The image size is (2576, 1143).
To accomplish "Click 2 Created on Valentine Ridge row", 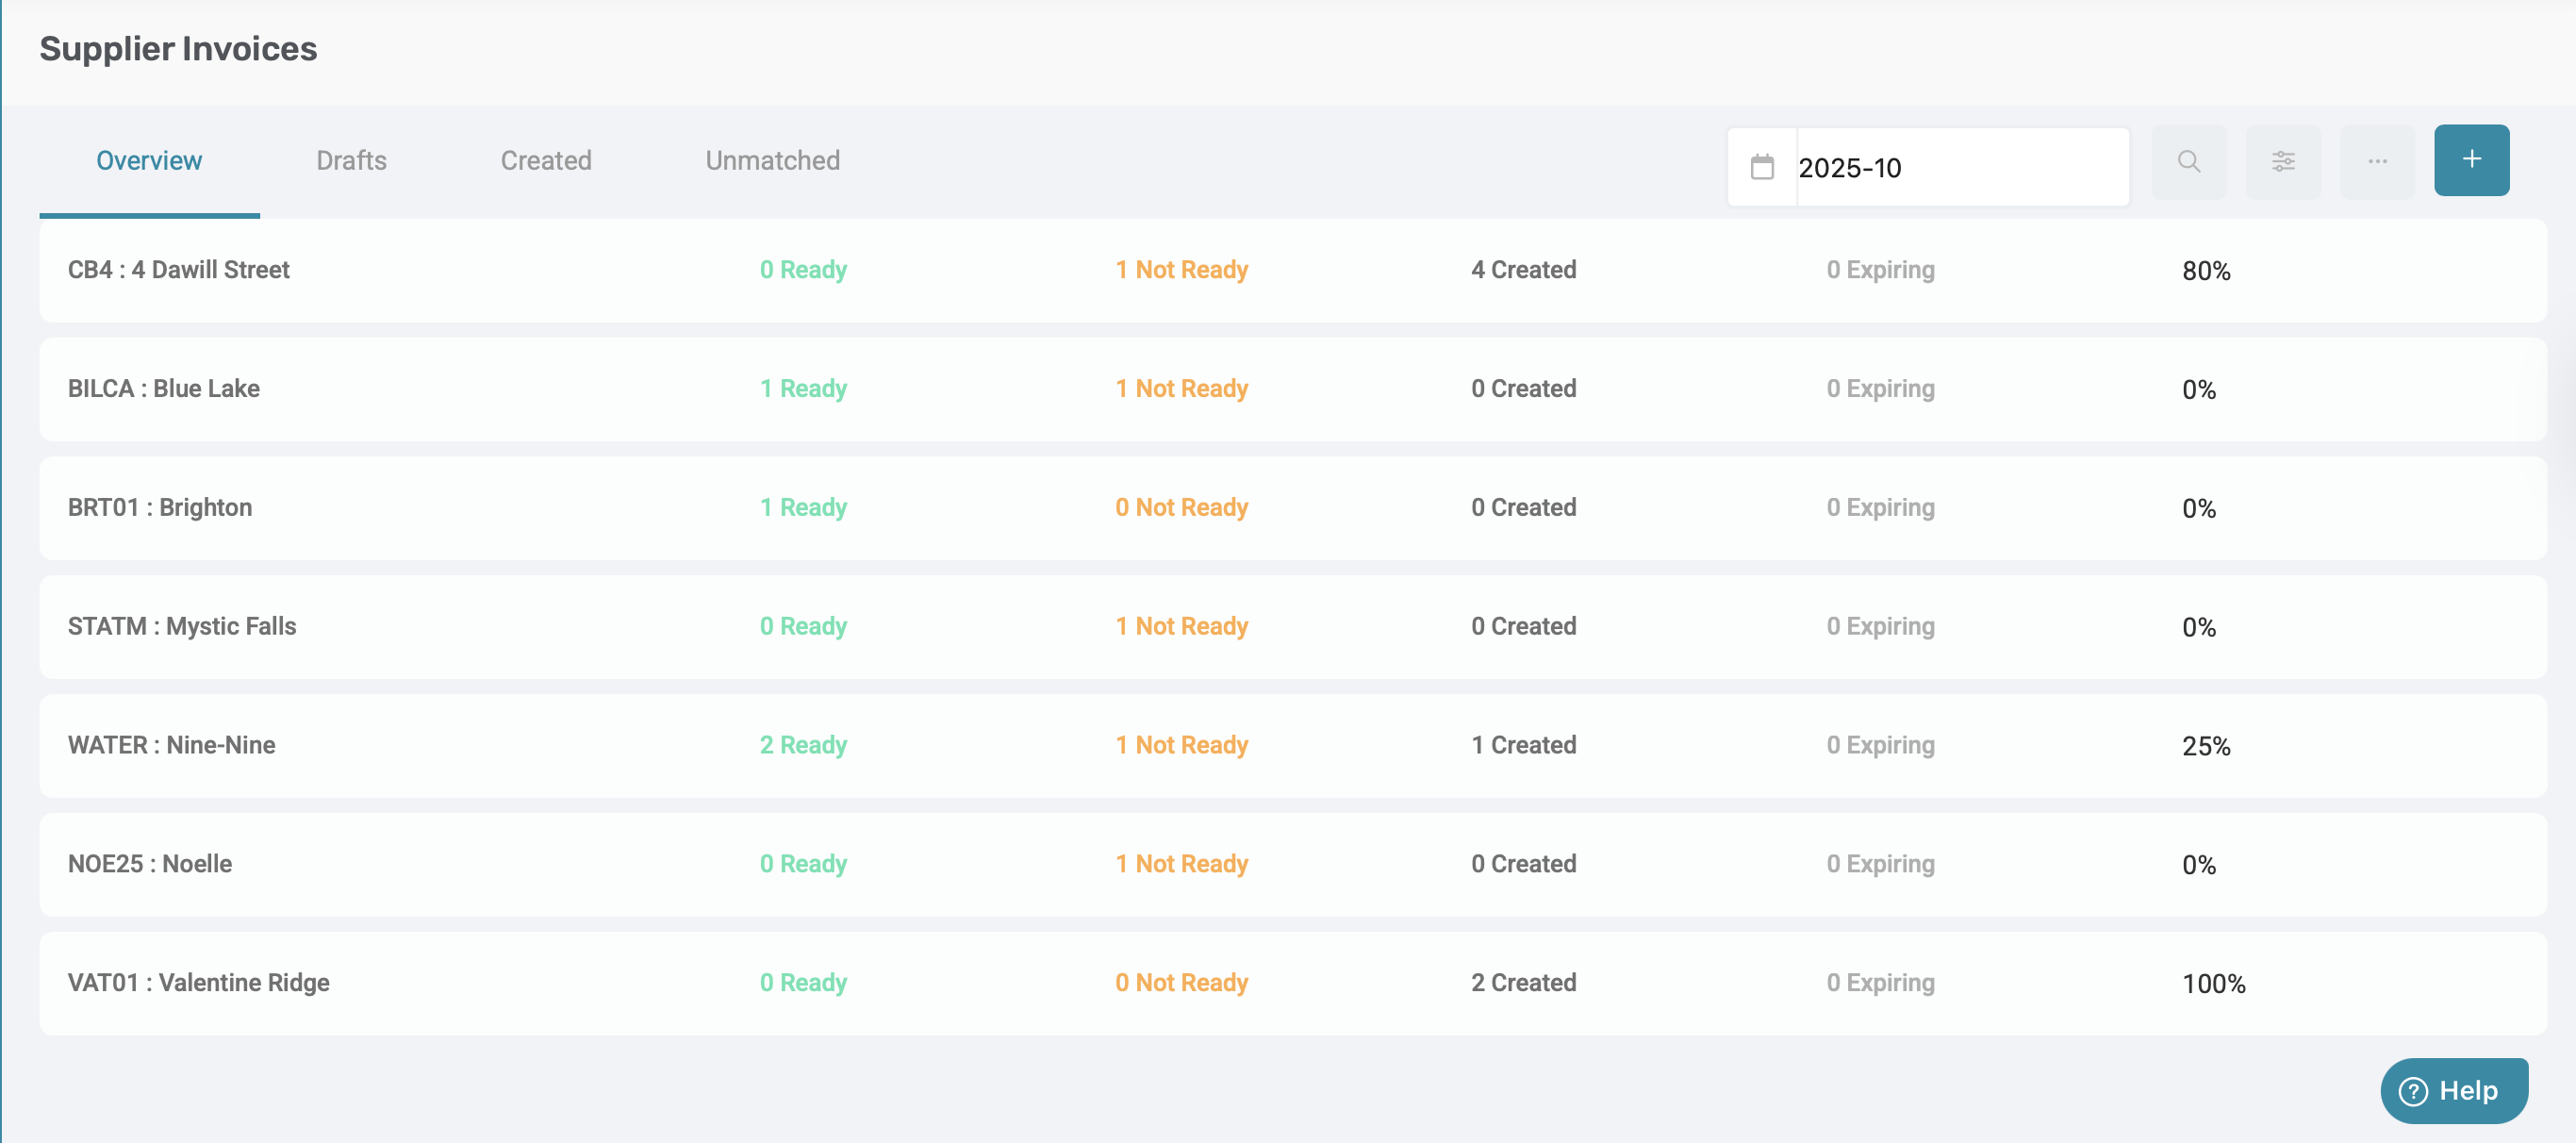I will 1523,983.
